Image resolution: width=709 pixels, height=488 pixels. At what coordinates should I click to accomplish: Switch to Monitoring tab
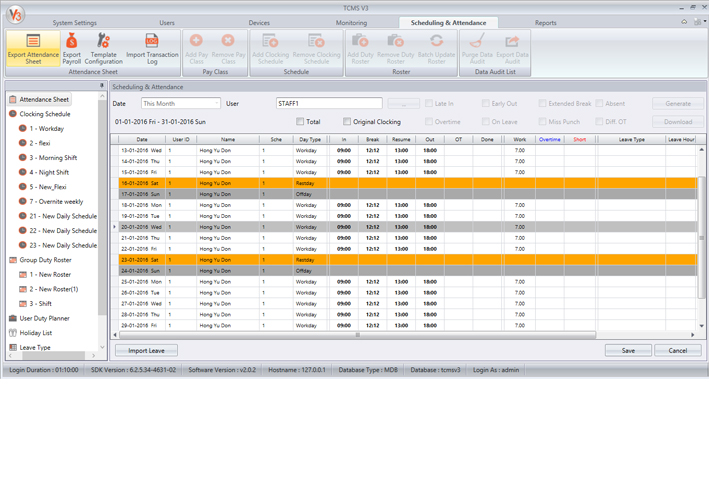351,23
